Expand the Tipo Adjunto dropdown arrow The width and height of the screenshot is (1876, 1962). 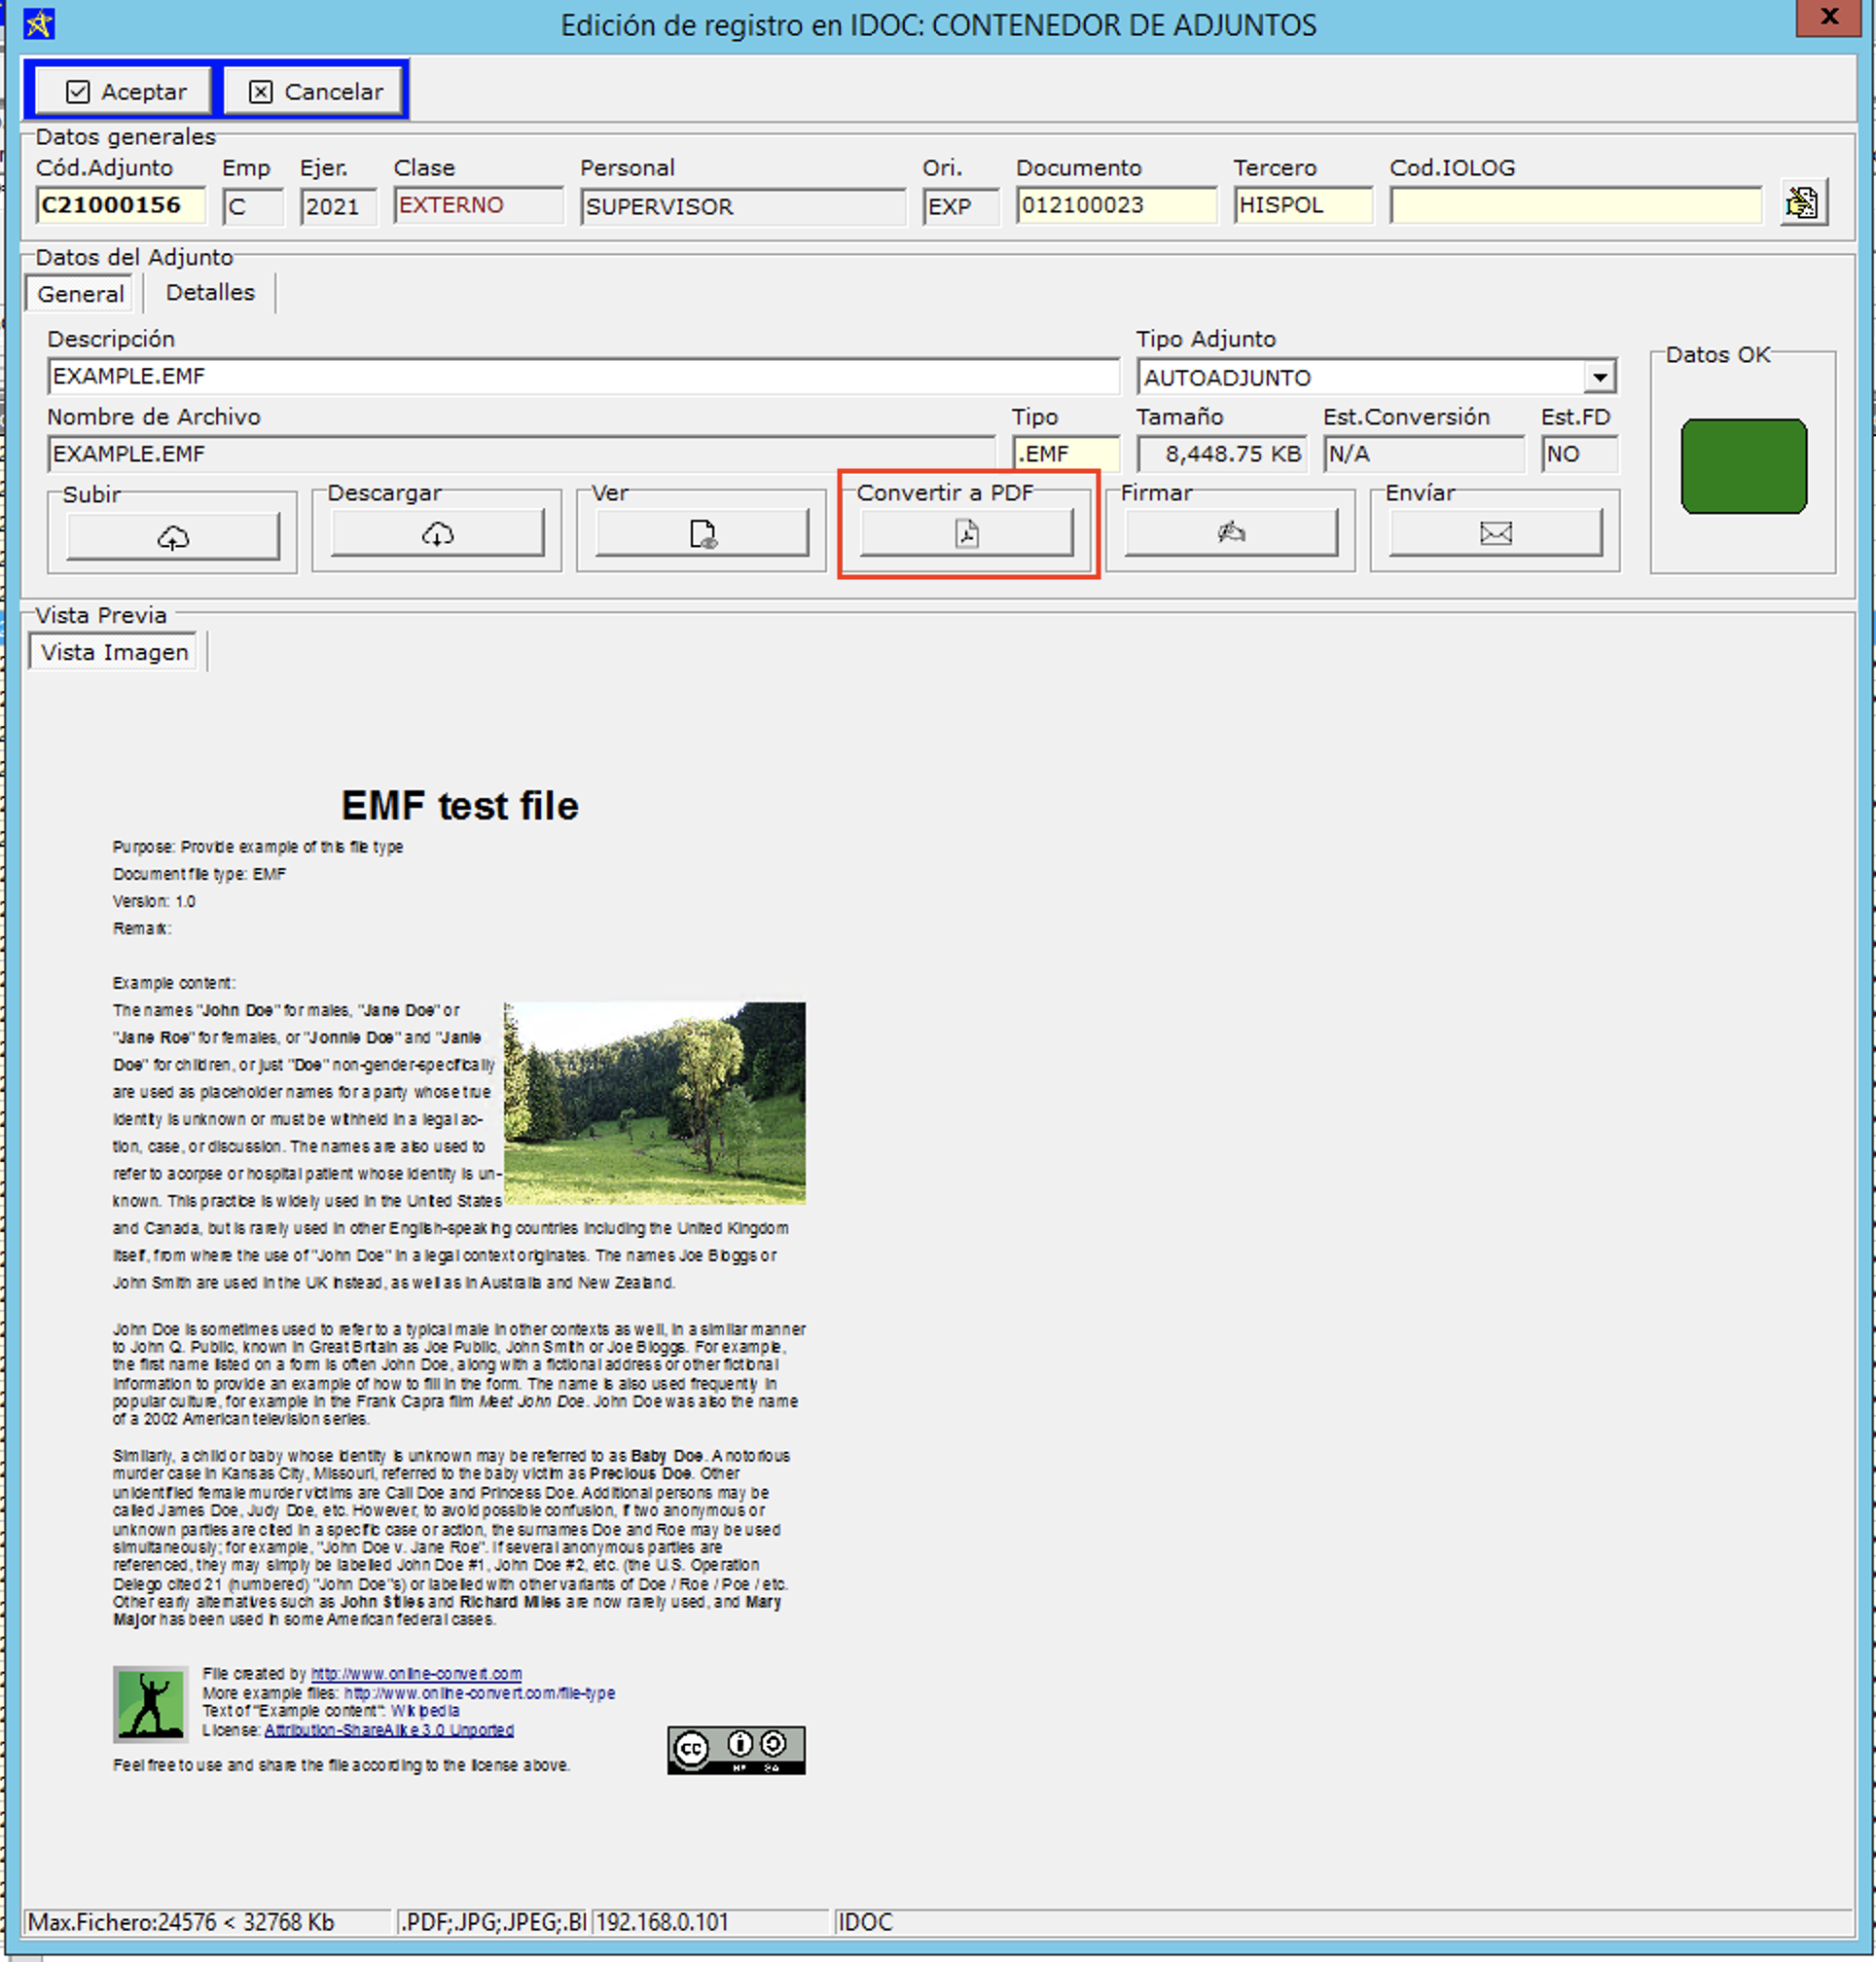[1599, 377]
